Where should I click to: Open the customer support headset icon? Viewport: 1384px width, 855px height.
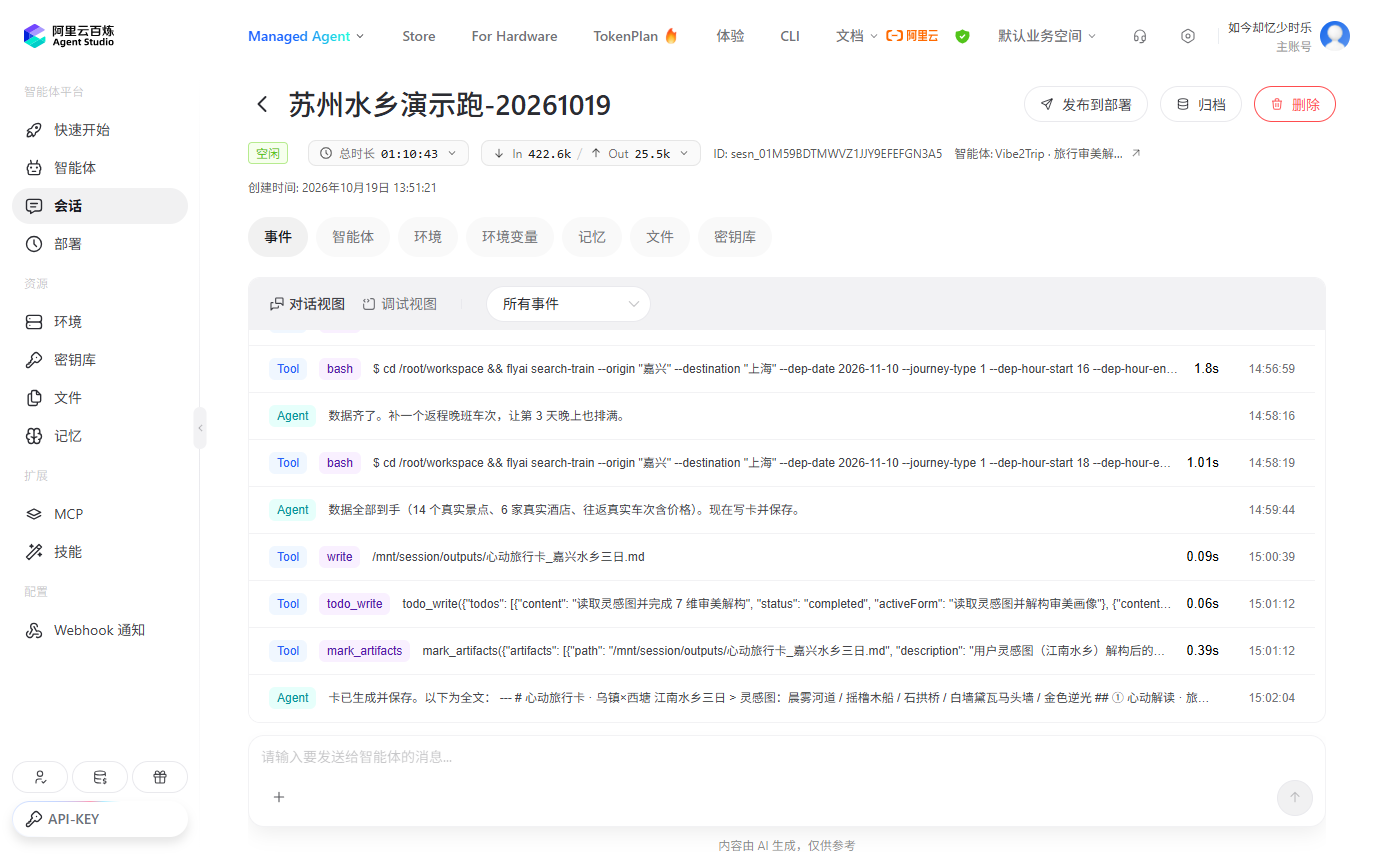1140,36
